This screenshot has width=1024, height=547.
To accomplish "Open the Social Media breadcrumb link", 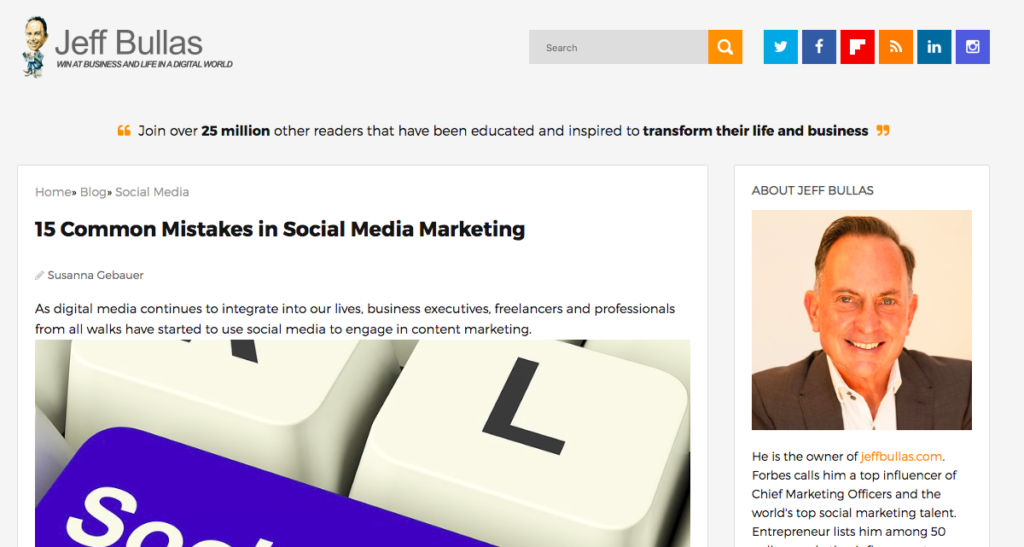I will (x=152, y=192).
